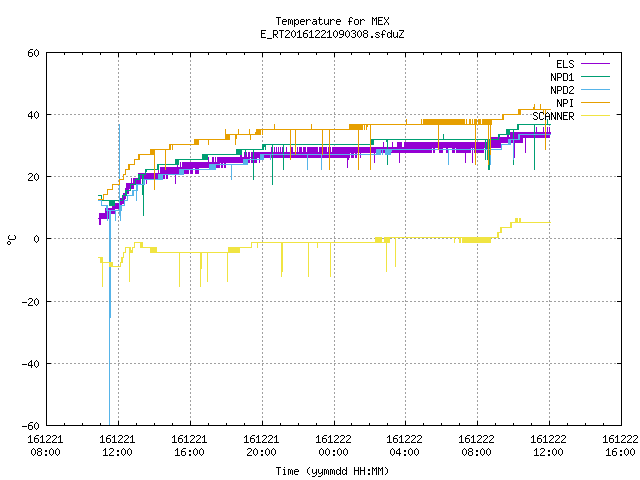The image size is (640, 480).
Task: Click the x-axis label Time (yymmdd HH:MM)
Action: [x=332, y=471]
